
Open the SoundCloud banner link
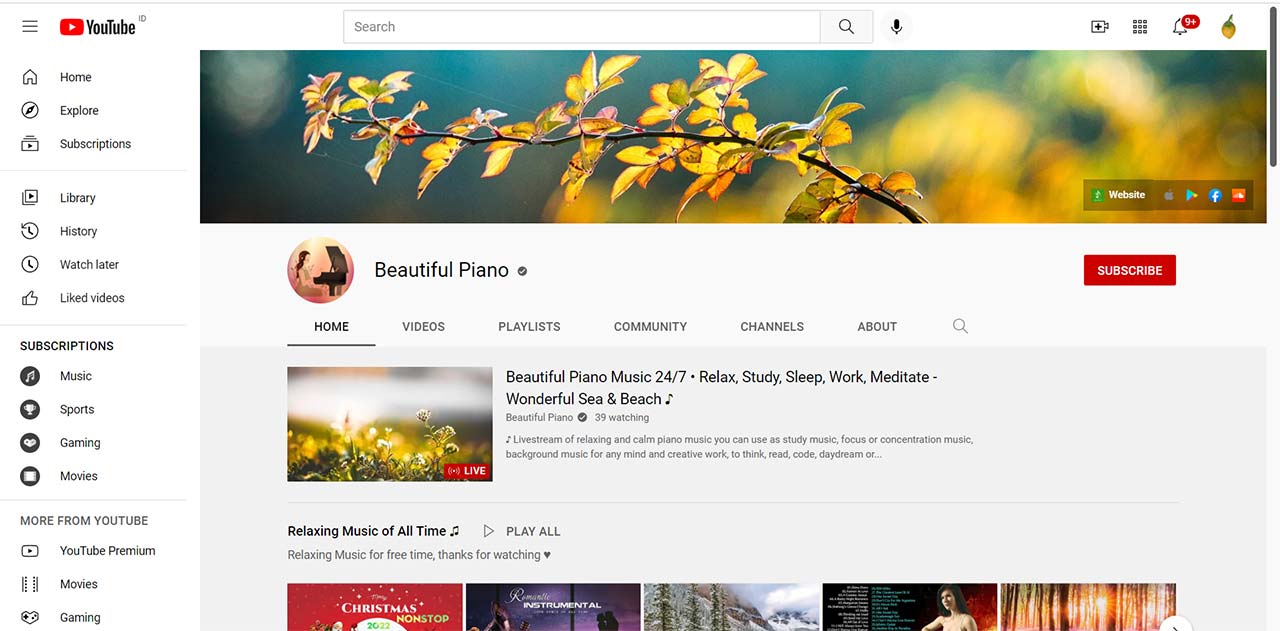(x=1239, y=195)
